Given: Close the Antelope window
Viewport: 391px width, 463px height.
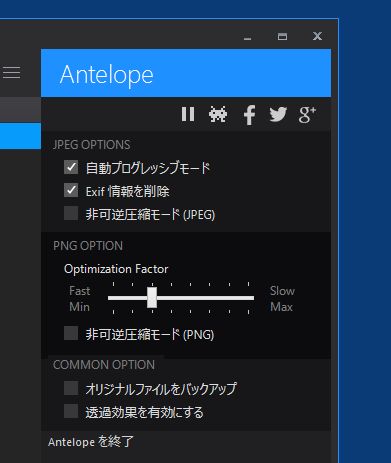Looking at the screenshot, I should pyautogui.click(x=317, y=36).
